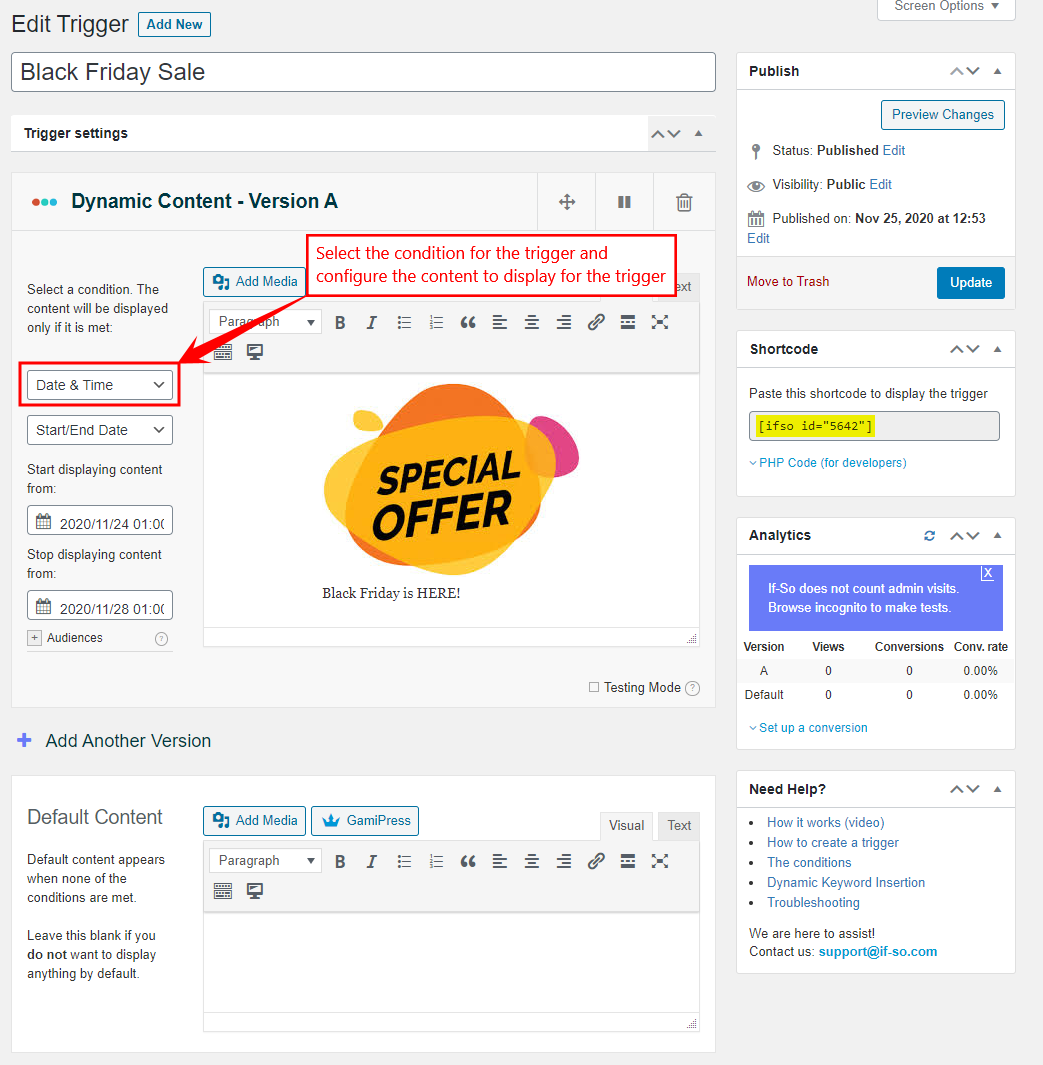Screen dimensions: 1043x1065
Task: Open fullscreen mode in Default Content editor
Action: [660, 861]
